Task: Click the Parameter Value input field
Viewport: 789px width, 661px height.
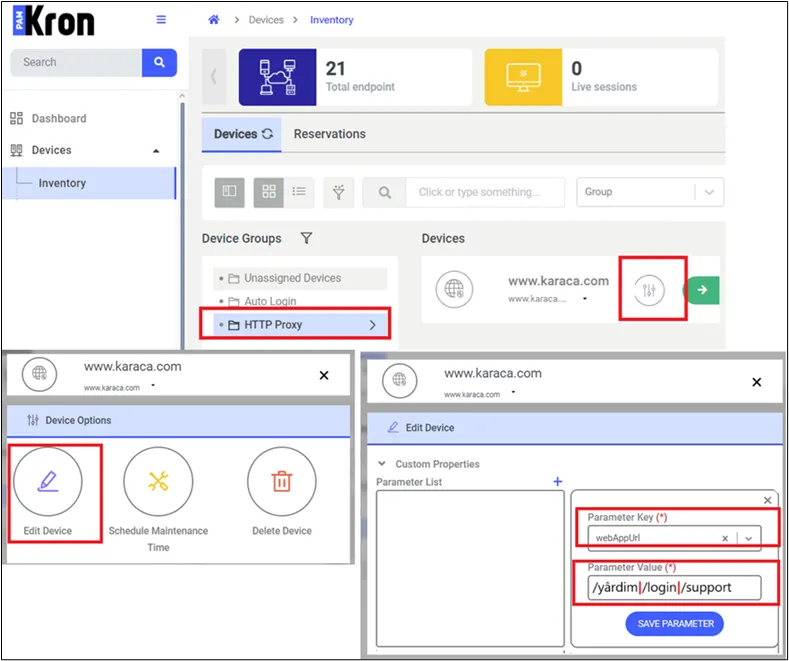Action: point(674,588)
